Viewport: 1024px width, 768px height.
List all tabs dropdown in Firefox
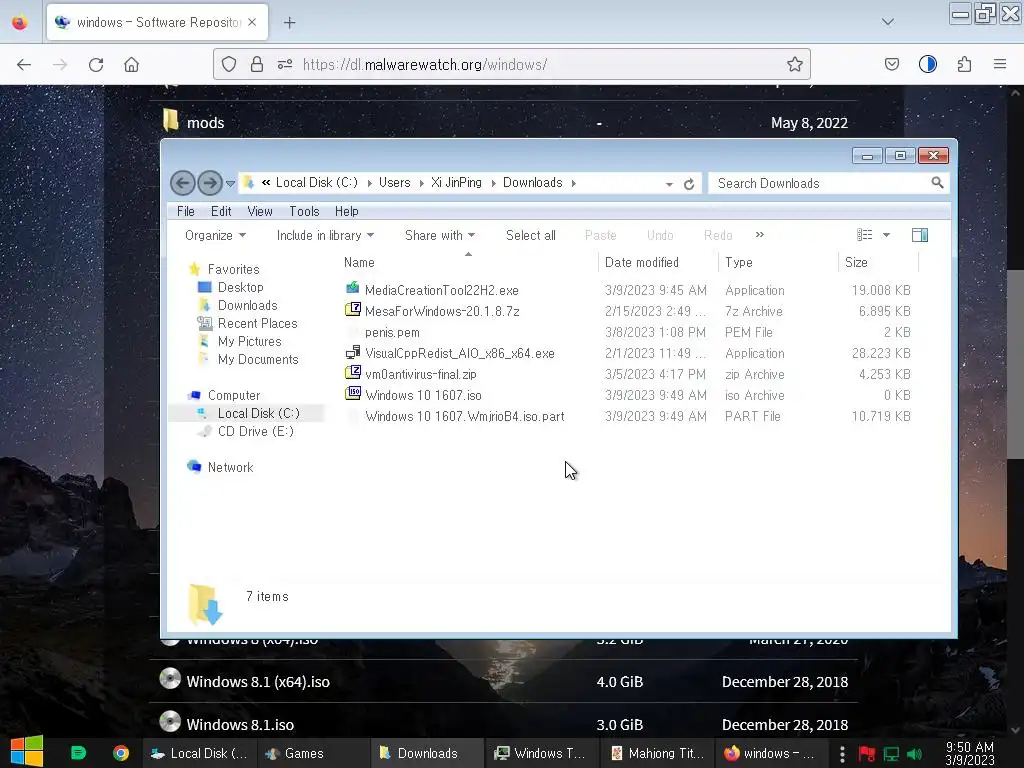pyautogui.click(x=888, y=22)
